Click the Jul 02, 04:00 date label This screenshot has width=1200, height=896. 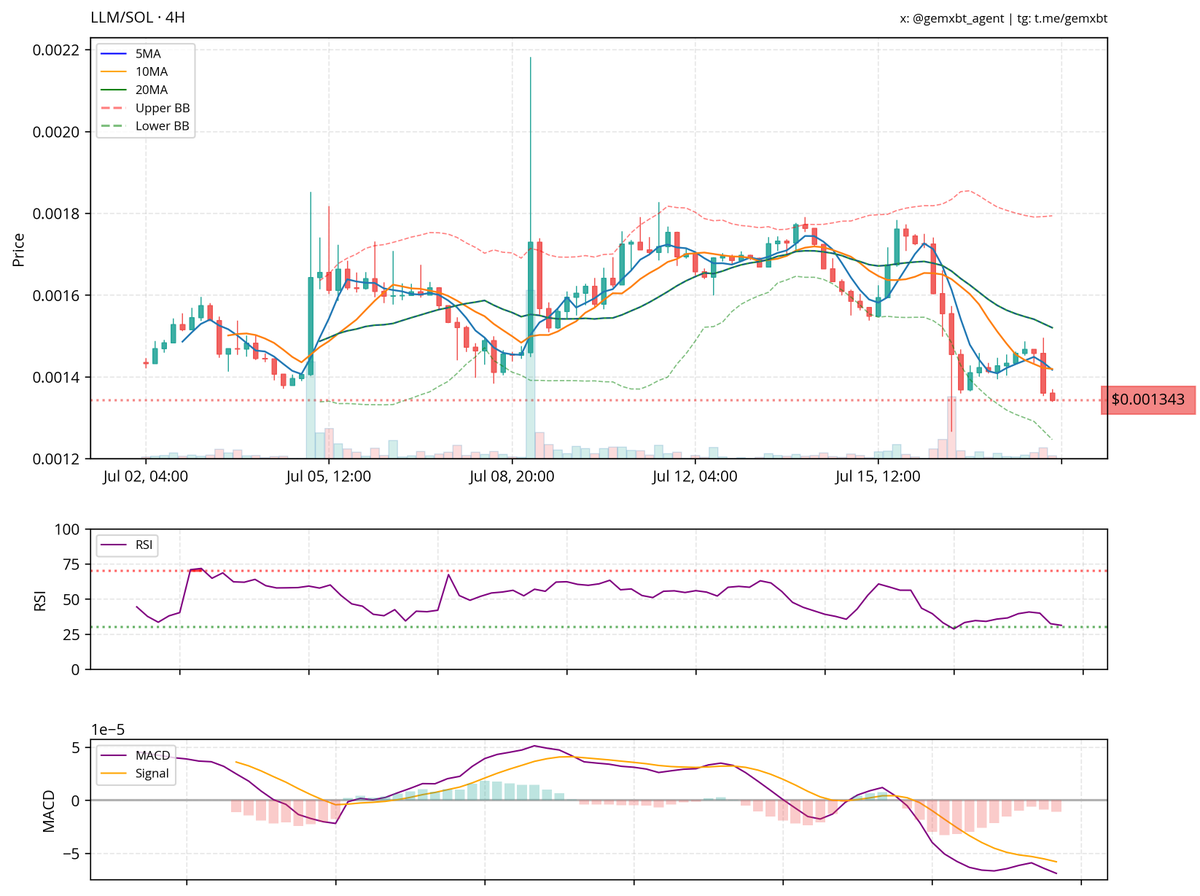point(145,477)
